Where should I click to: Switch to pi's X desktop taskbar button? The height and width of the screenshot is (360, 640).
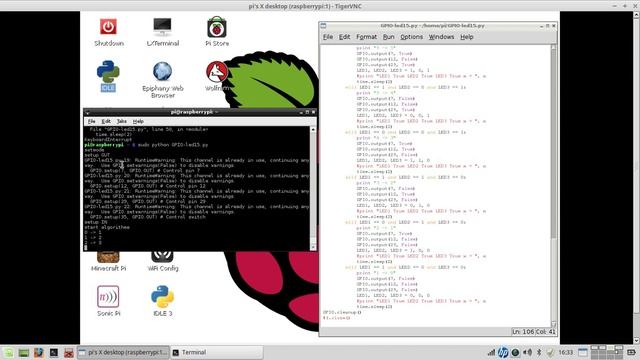[x=123, y=352]
